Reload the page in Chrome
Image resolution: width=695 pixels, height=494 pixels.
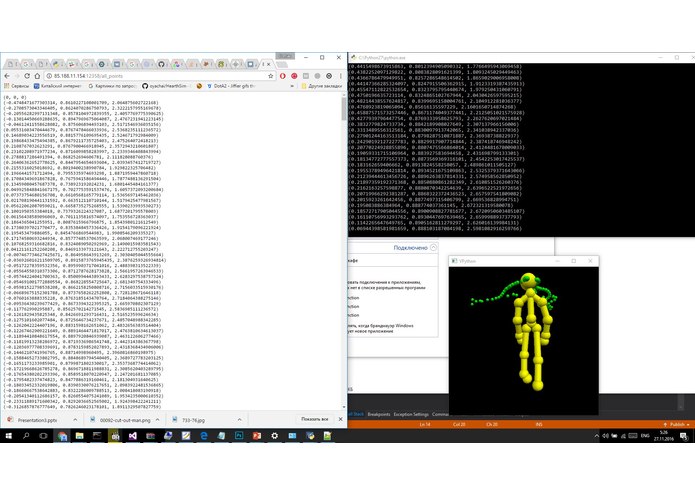pyautogui.click(x=27, y=76)
